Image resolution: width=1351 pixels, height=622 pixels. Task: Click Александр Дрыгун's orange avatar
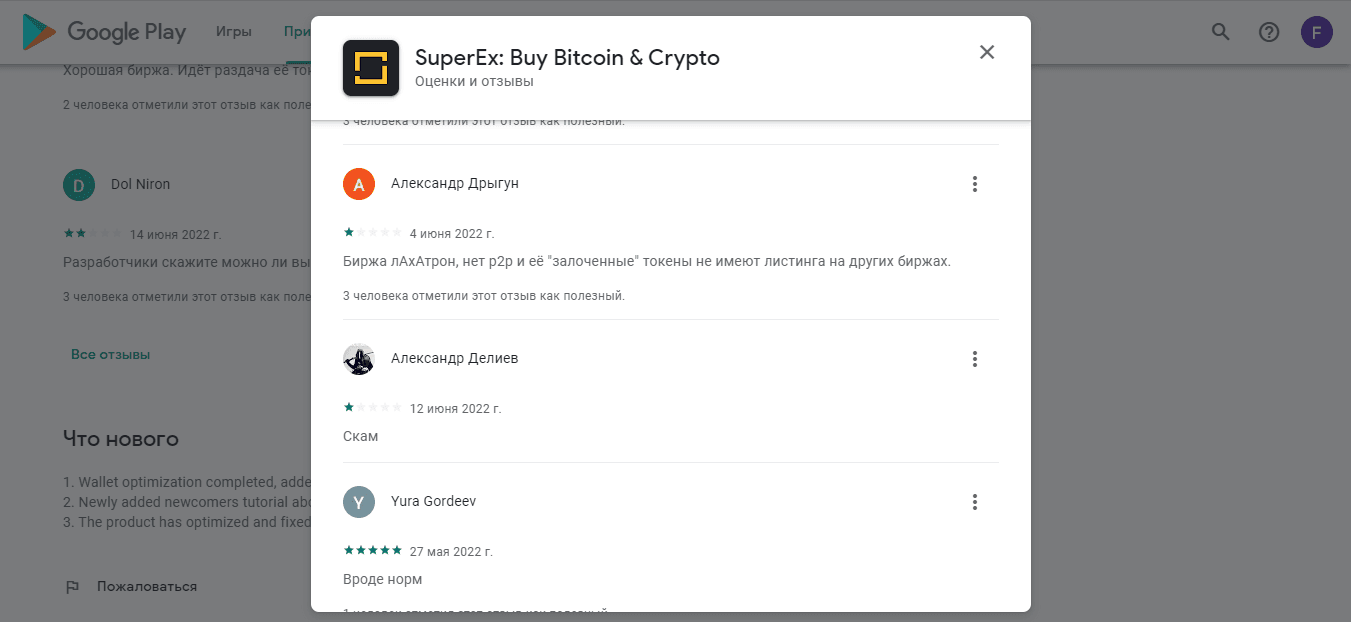(359, 184)
